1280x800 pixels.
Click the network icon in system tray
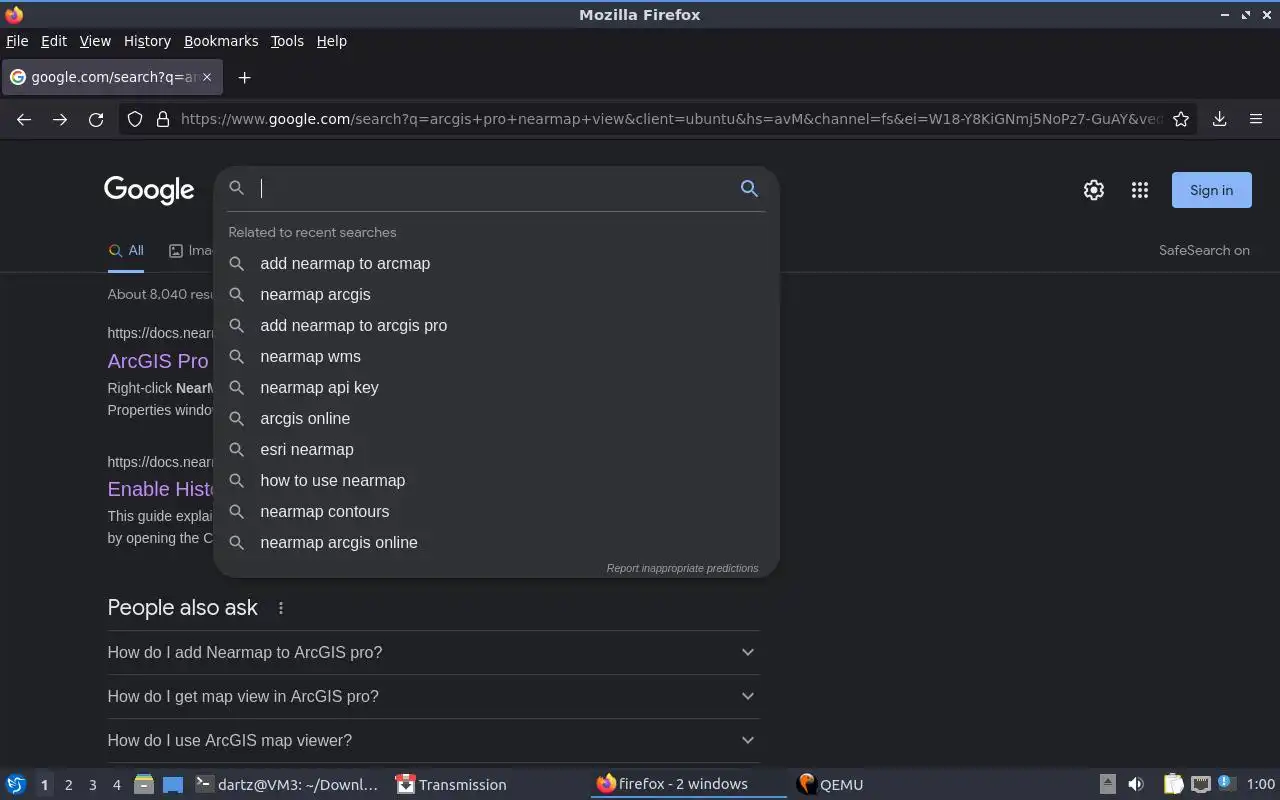tap(1201, 785)
